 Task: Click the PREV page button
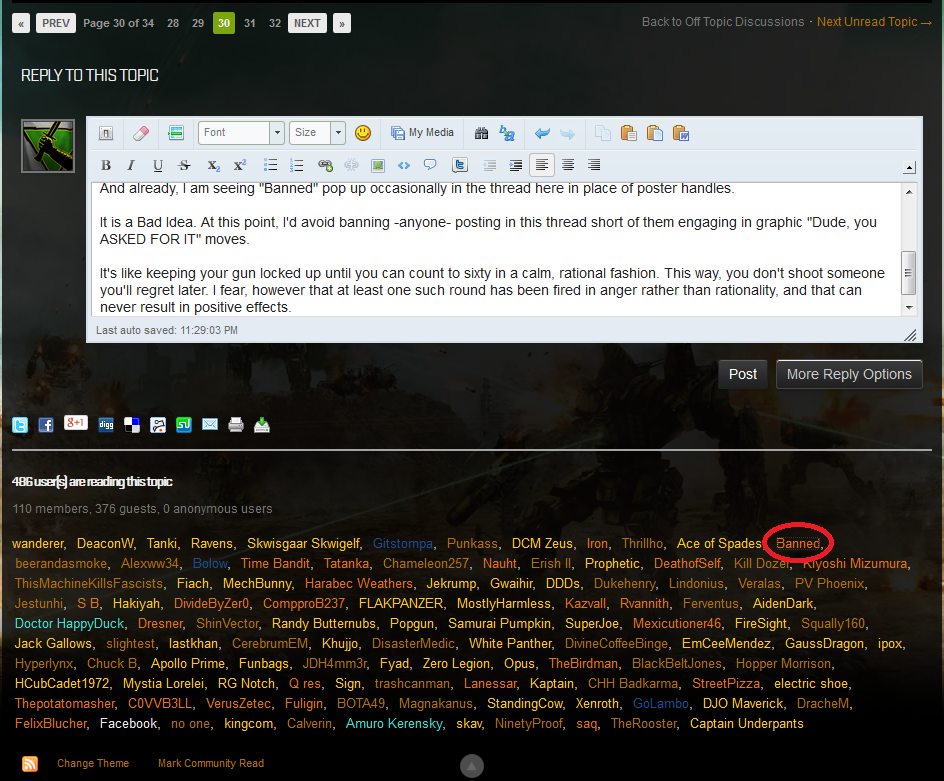coord(56,23)
